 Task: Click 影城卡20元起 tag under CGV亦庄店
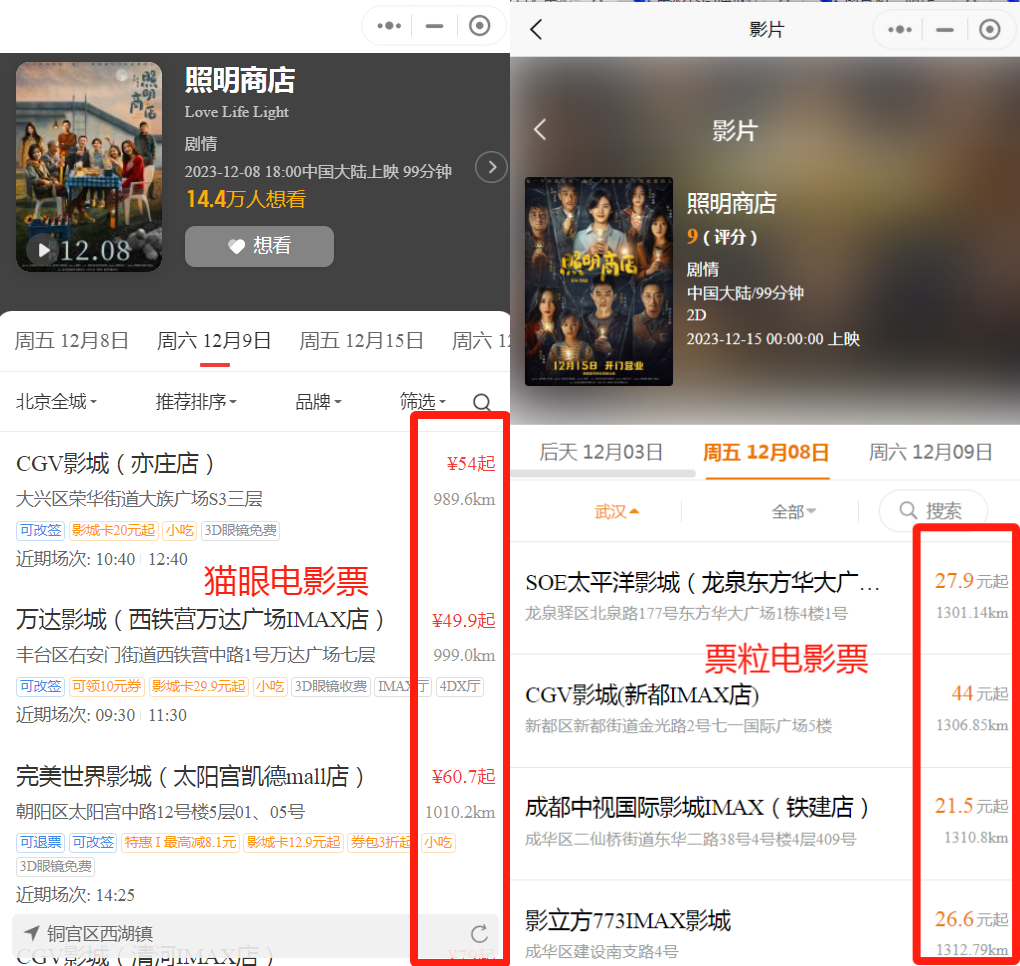tap(113, 530)
